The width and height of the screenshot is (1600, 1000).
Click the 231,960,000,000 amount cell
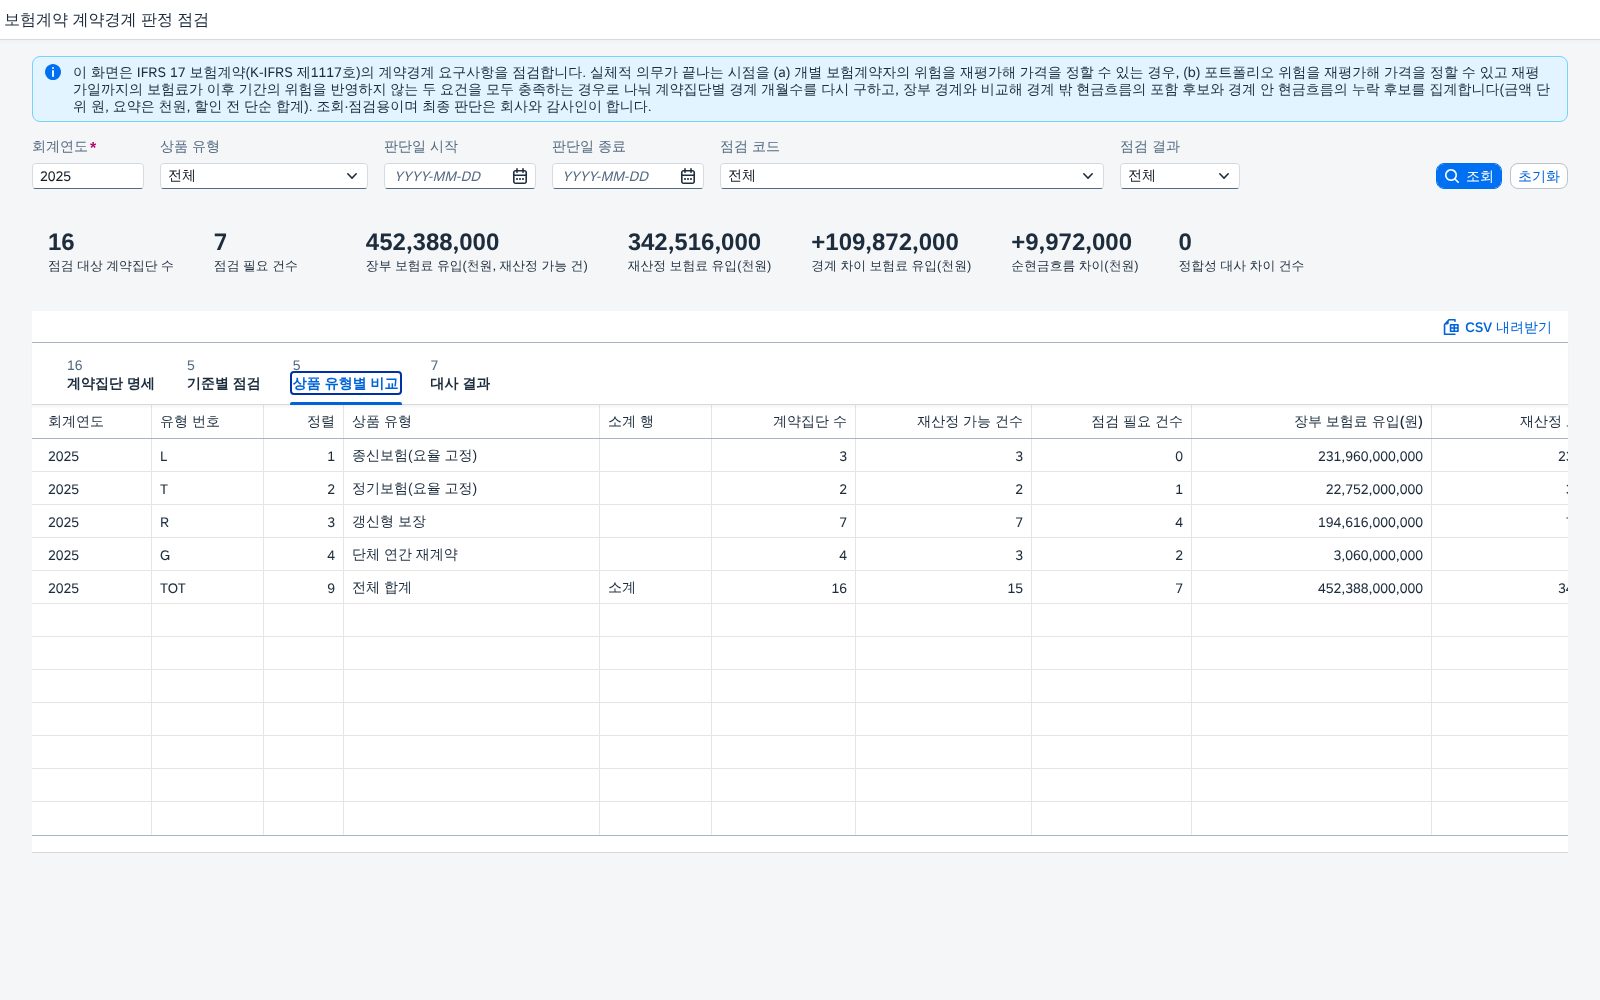click(1311, 456)
